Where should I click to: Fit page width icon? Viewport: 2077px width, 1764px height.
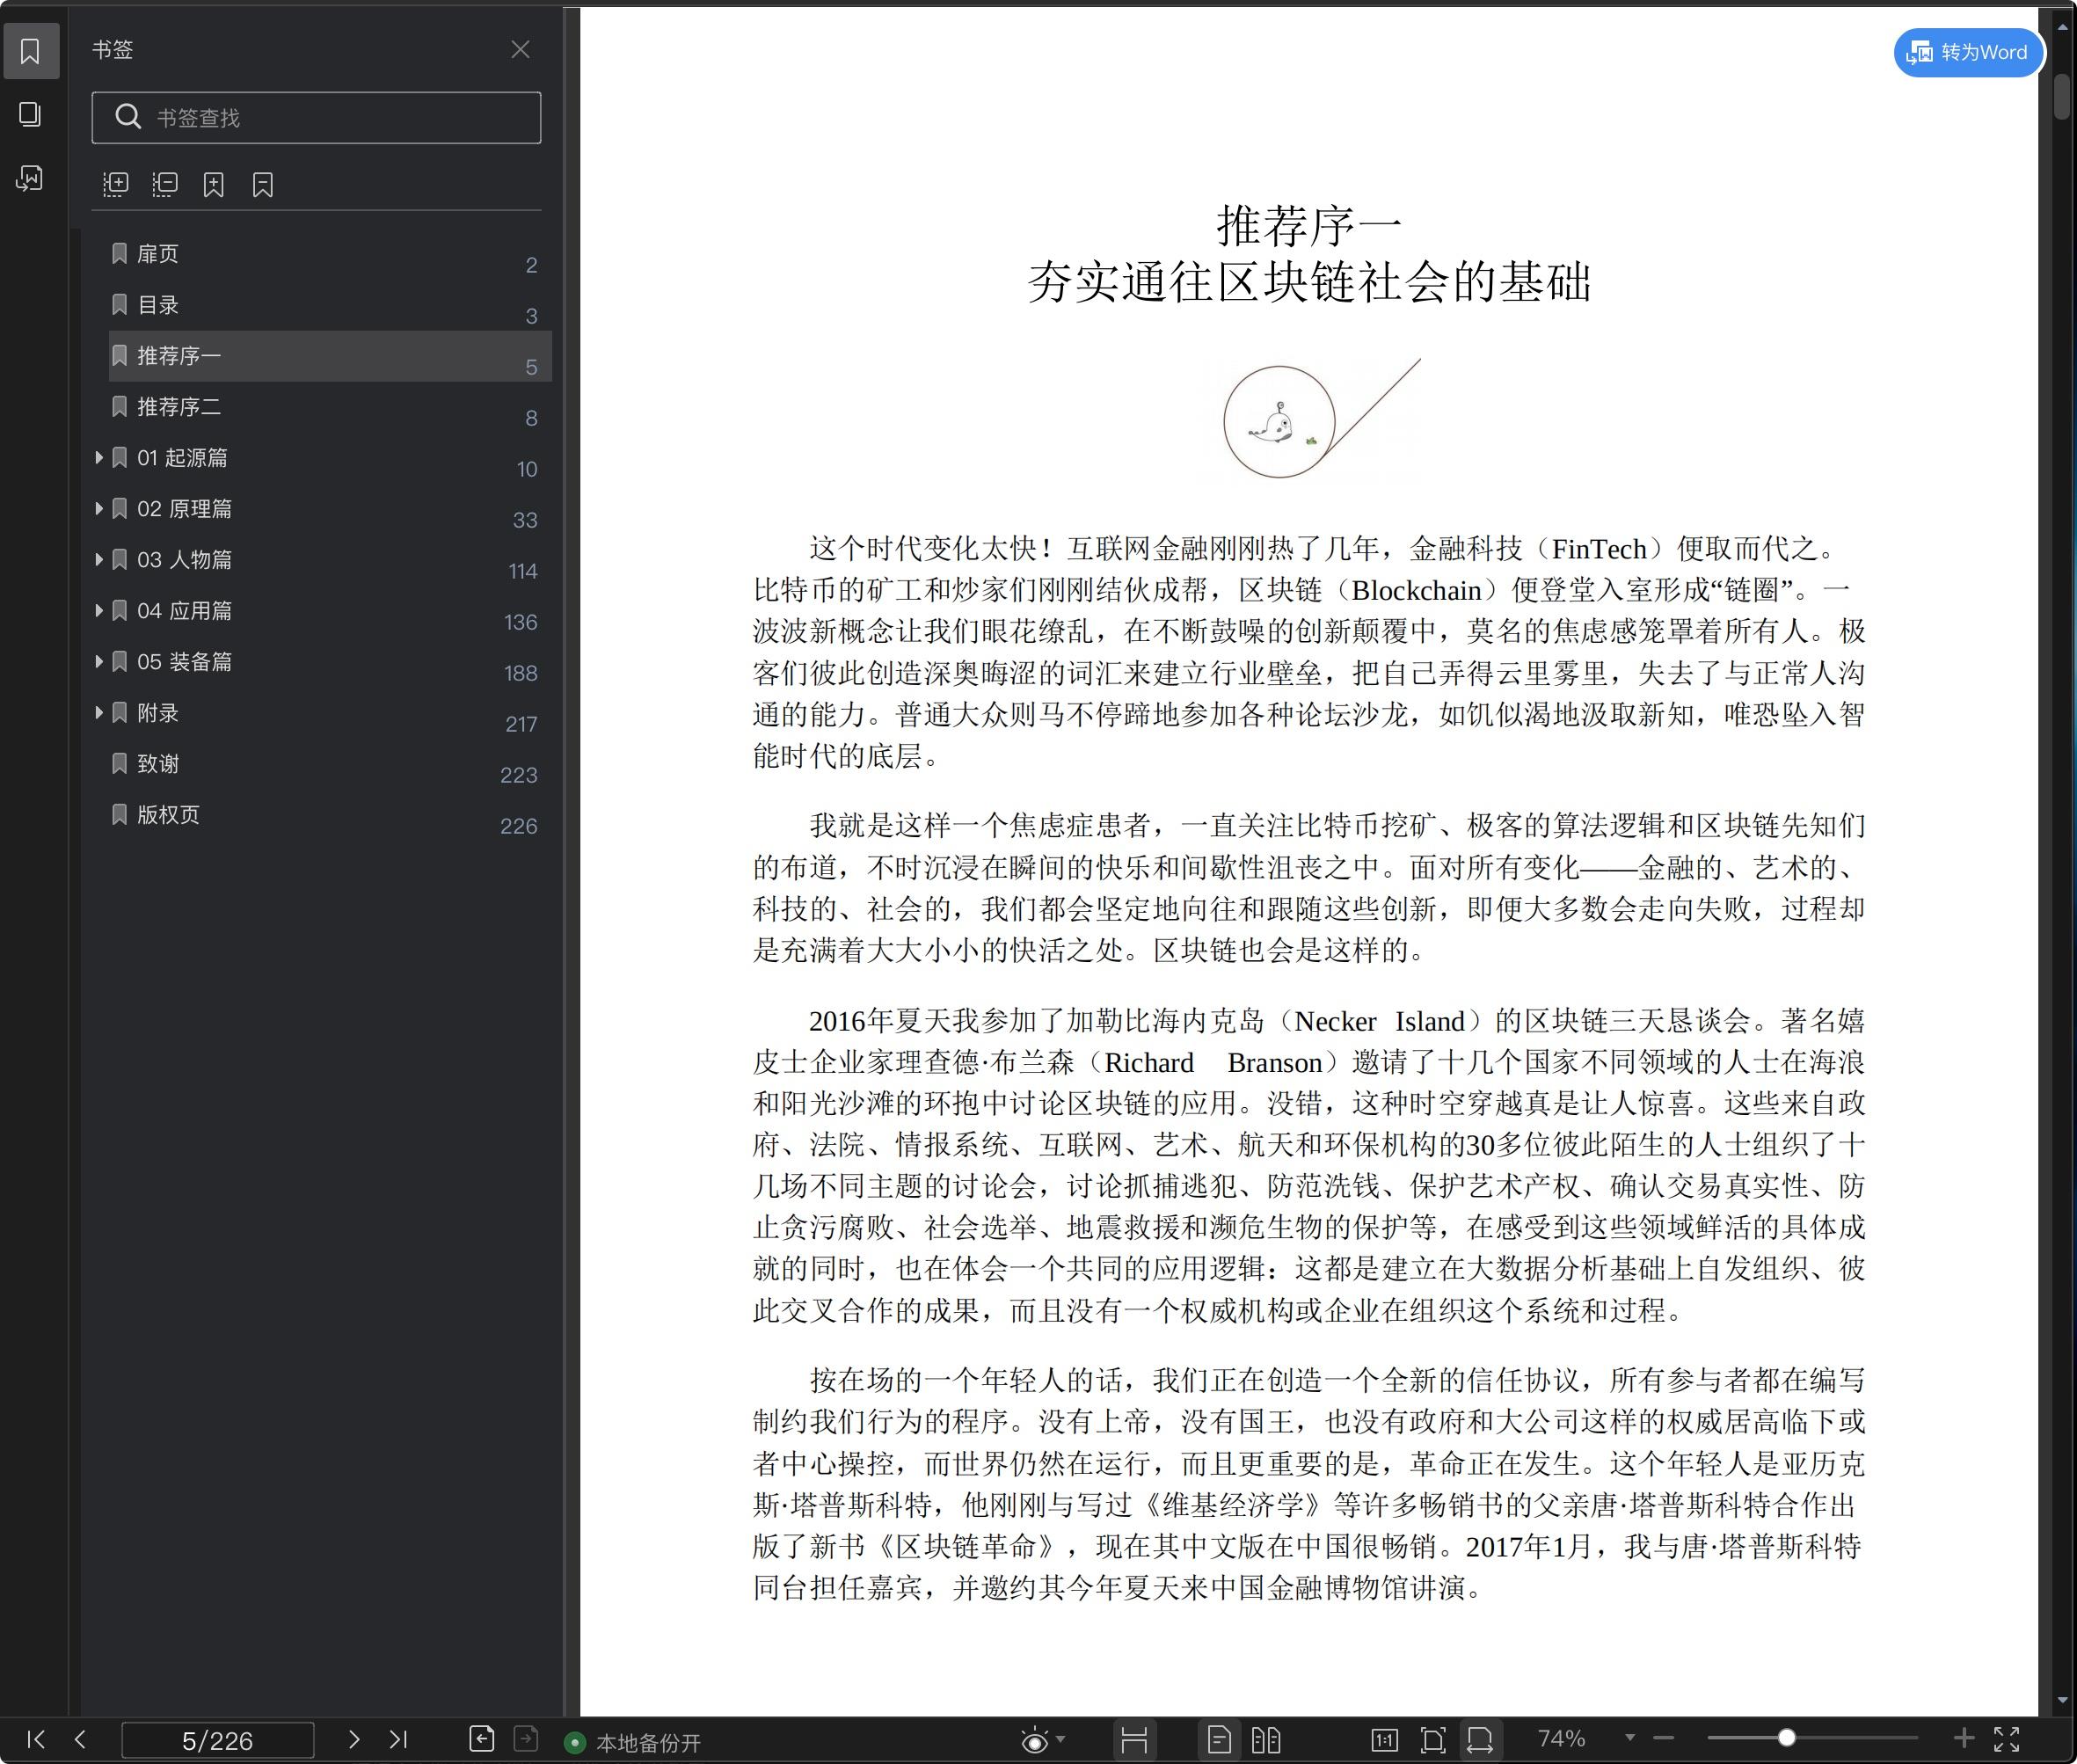coord(1481,1741)
